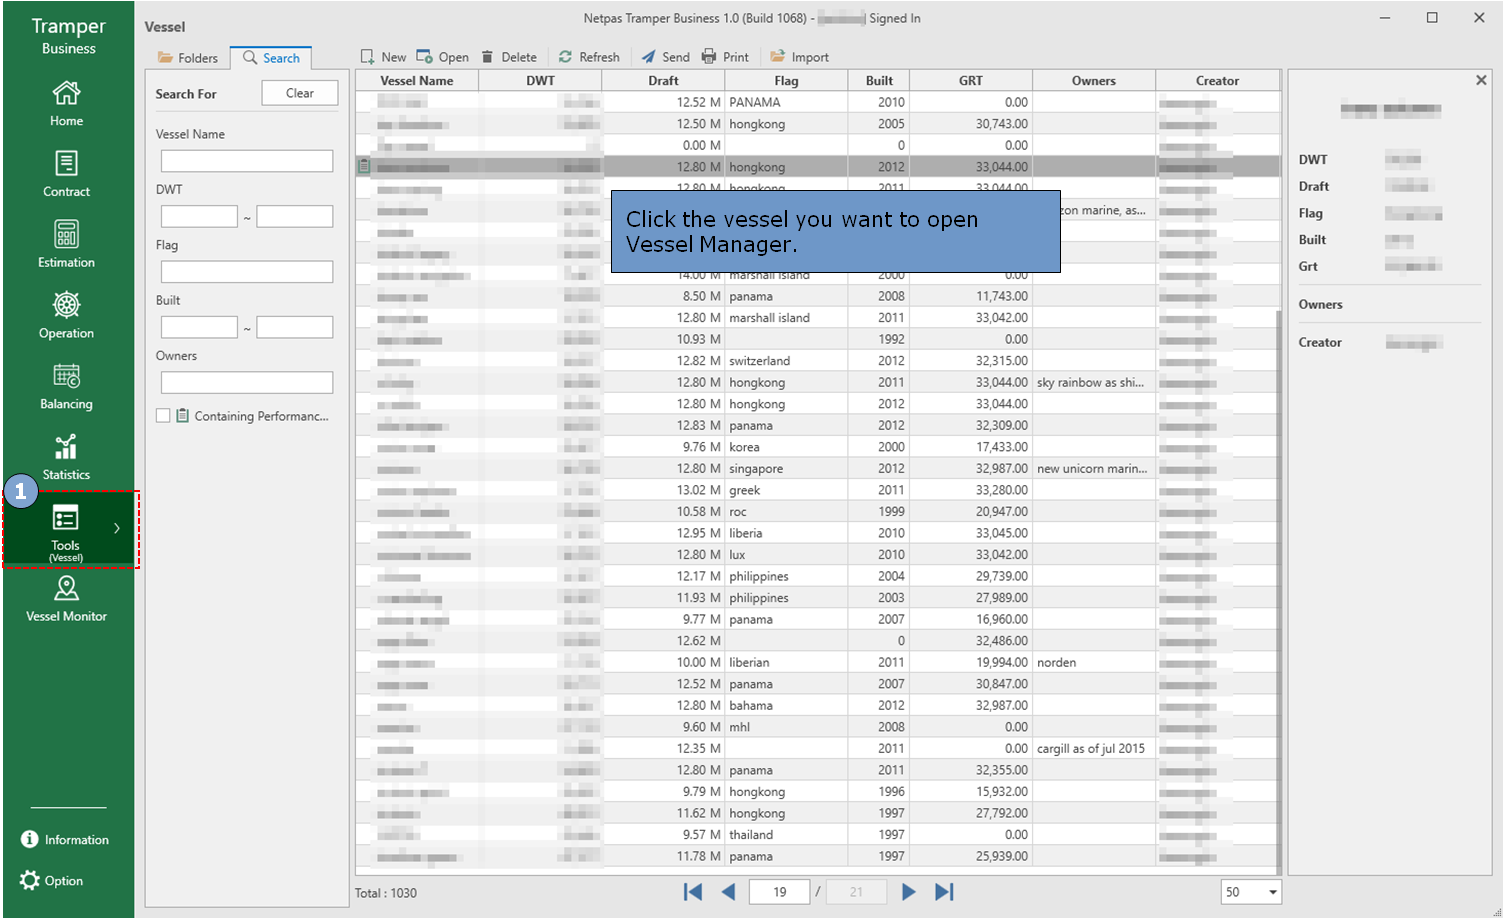This screenshot has width=1504, height=919.
Task: Enable Containing Performance checkbox
Action: (163, 415)
